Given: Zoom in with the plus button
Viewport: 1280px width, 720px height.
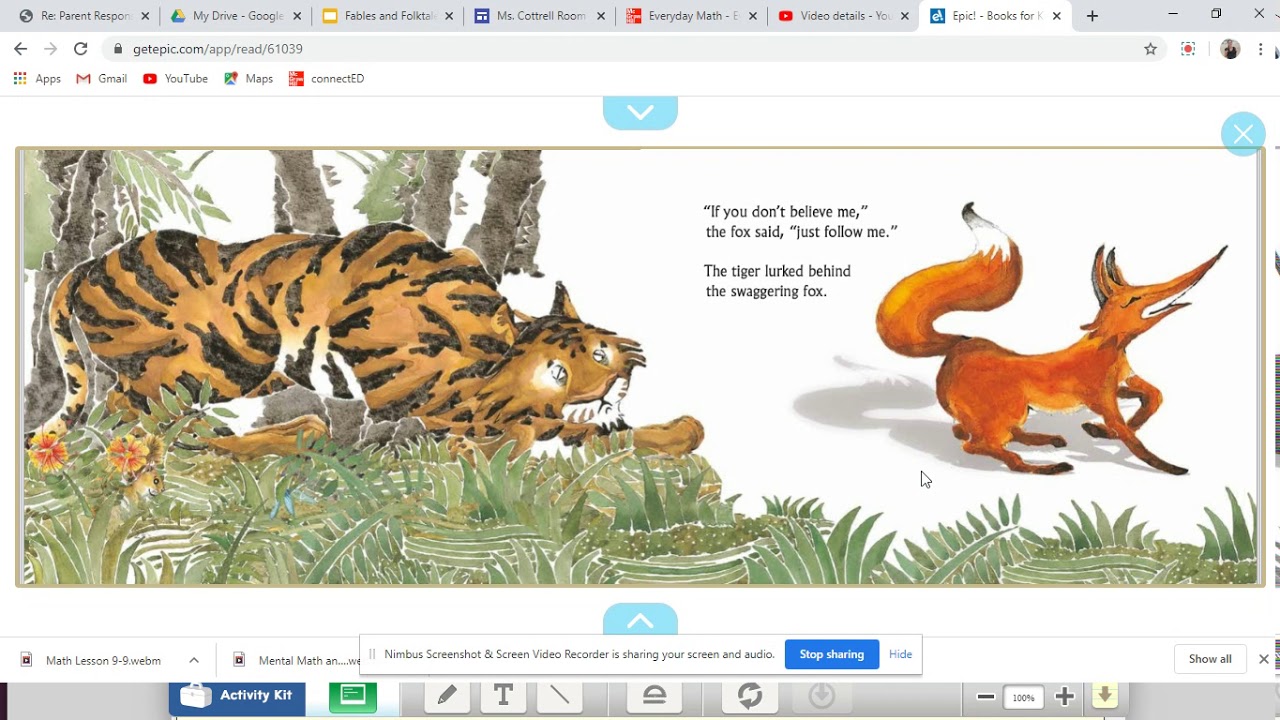Looking at the screenshot, I should [x=1064, y=697].
